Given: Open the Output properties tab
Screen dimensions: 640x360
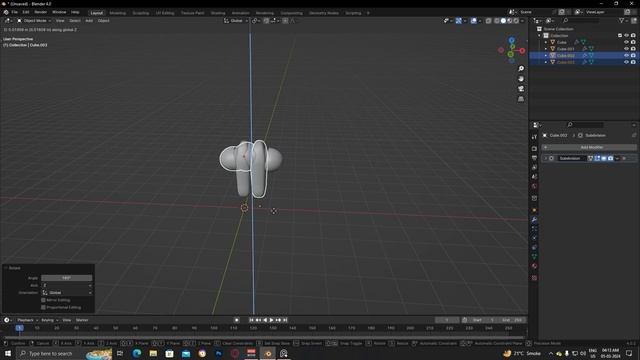Looking at the screenshot, I should click(x=534, y=158).
